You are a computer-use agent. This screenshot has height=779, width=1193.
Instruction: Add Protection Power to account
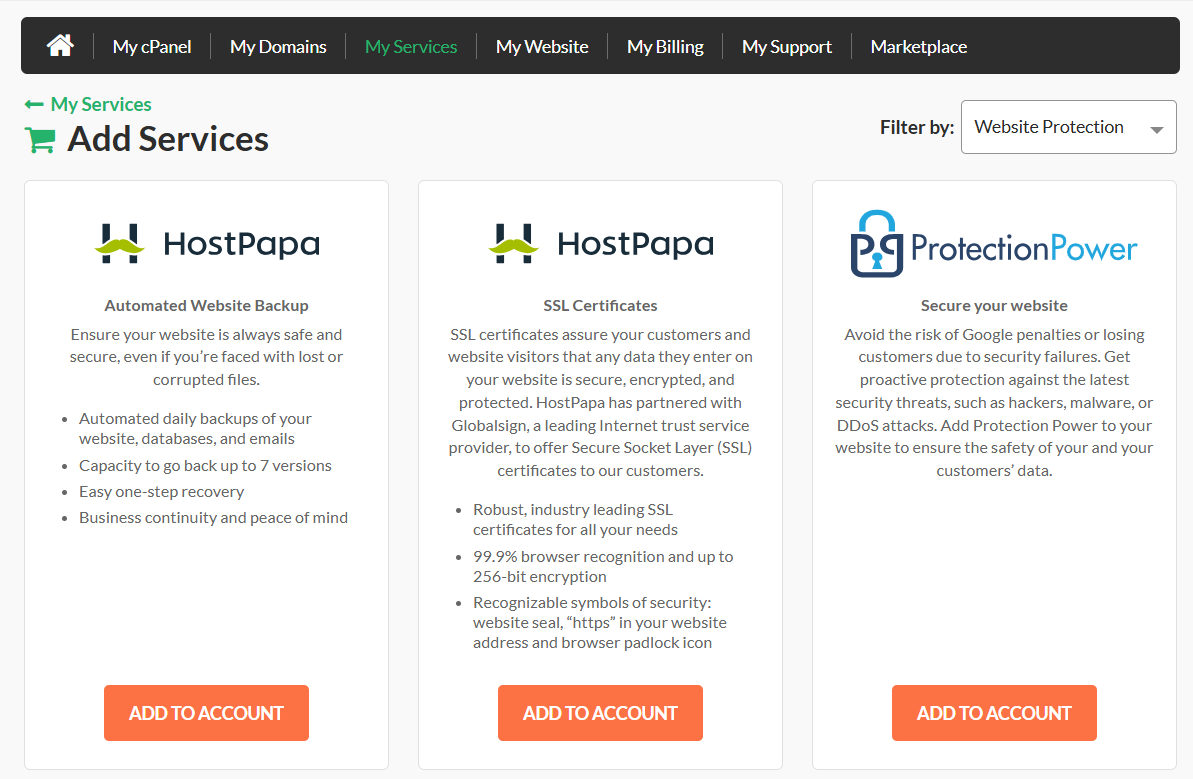(994, 713)
